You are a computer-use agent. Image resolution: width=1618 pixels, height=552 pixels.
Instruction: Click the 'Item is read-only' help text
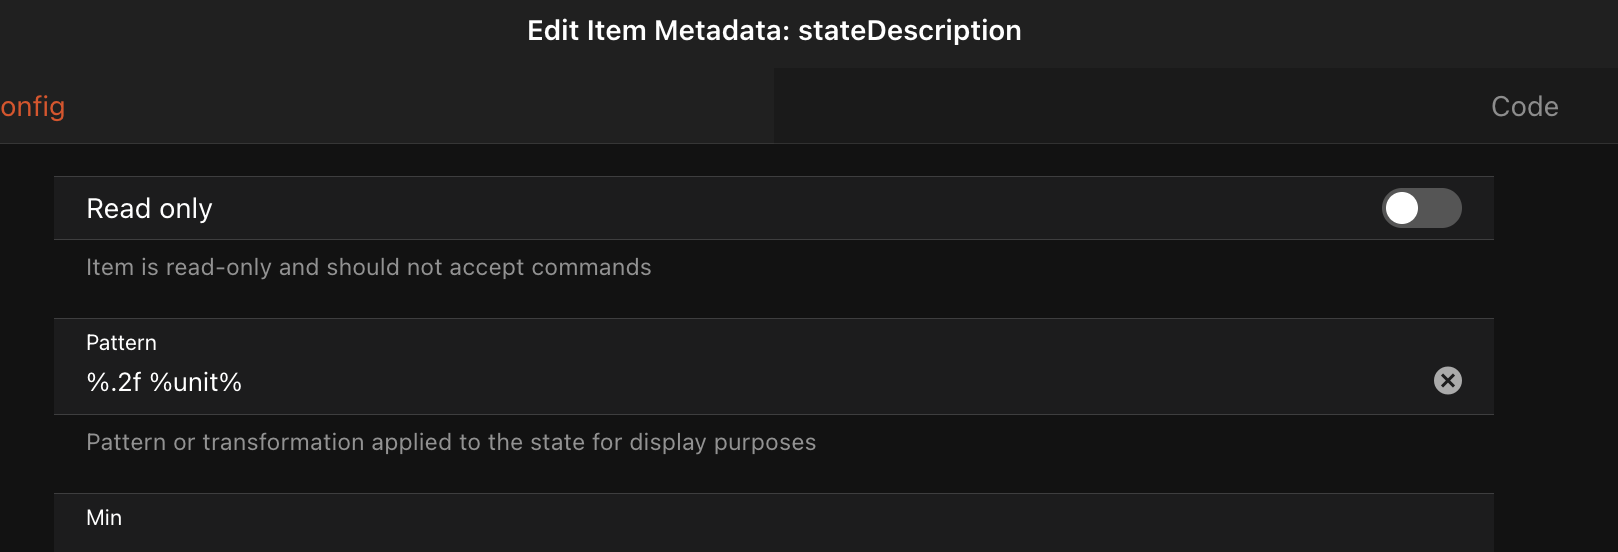click(x=368, y=267)
